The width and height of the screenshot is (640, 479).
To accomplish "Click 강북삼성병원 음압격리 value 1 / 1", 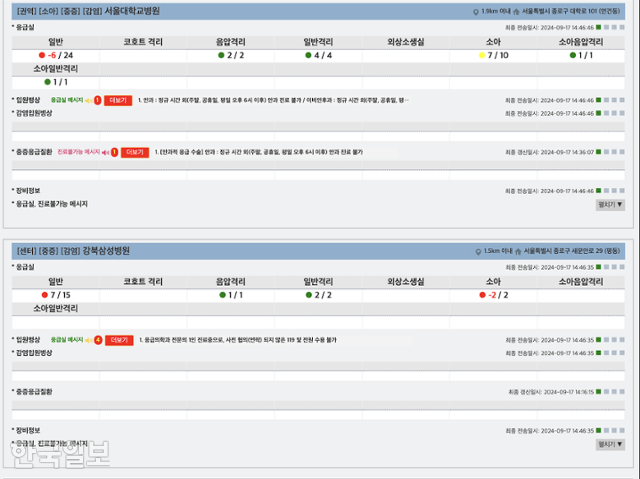I will click(236, 295).
